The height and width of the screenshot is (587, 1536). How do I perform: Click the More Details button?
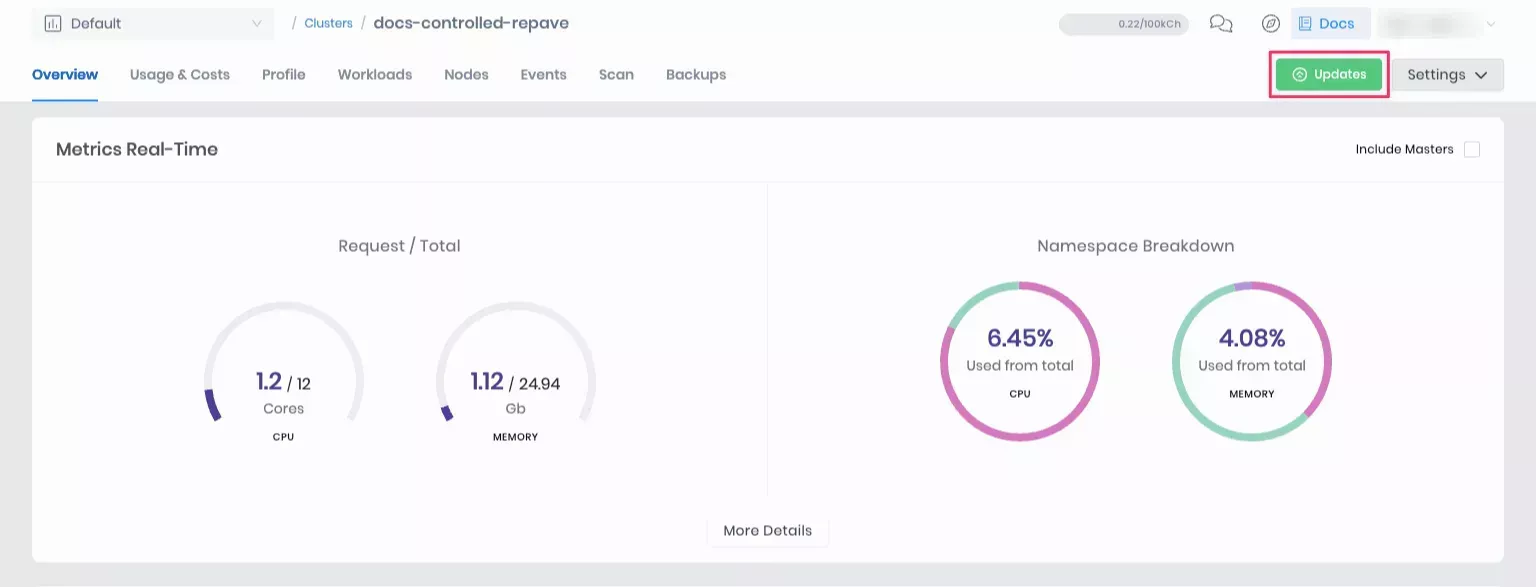coord(767,531)
